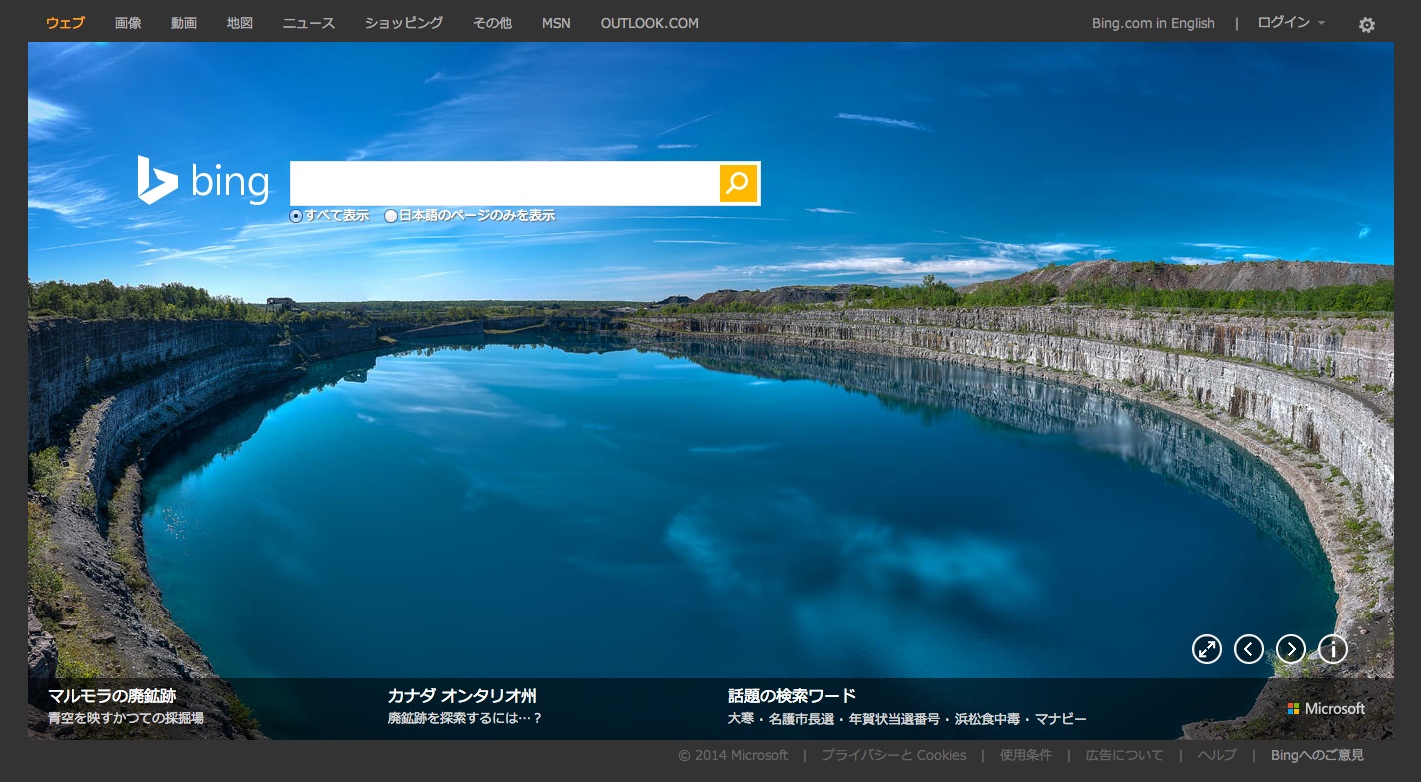Click the fullscreen expand image icon
This screenshot has height=782, width=1421.
(x=1207, y=649)
